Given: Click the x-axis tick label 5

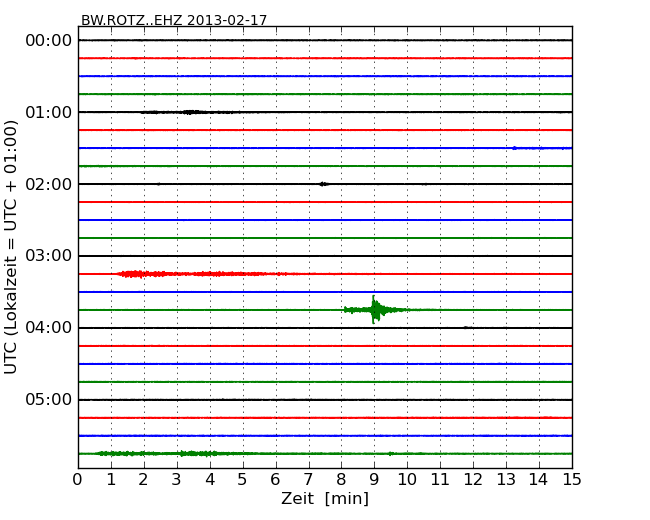Looking at the screenshot, I should point(243,480).
